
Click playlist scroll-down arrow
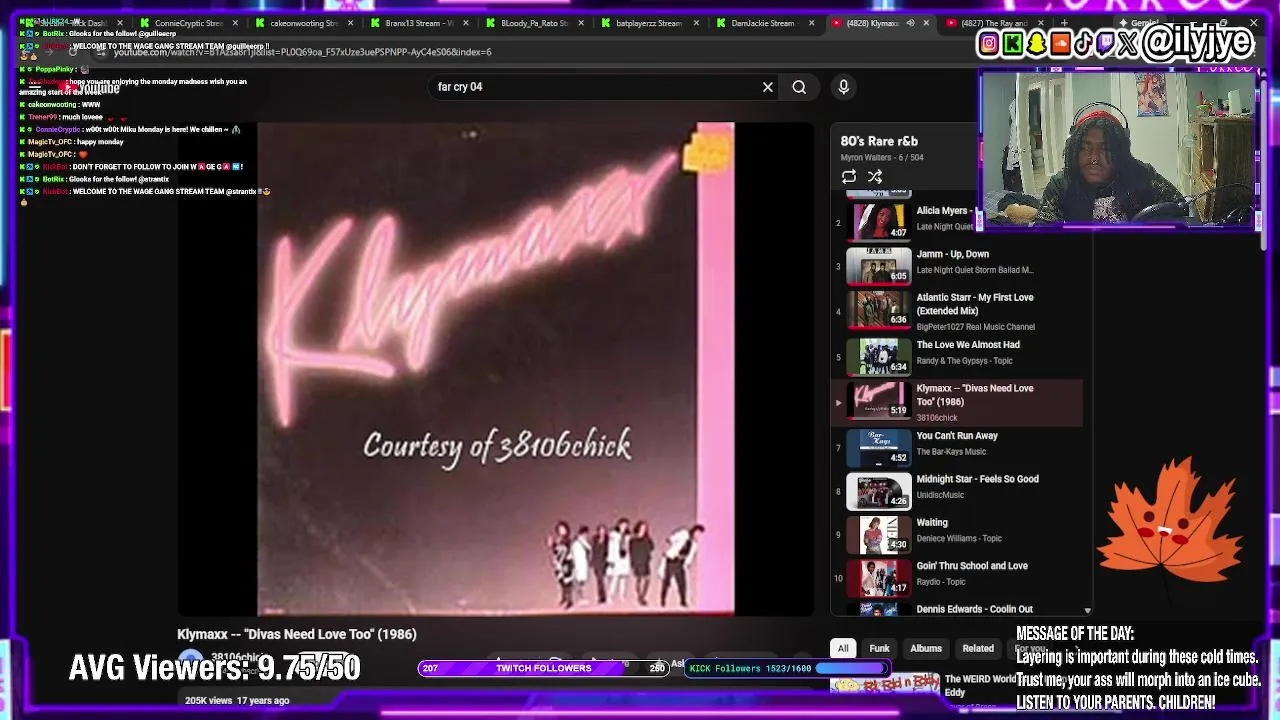pyautogui.click(x=1087, y=610)
